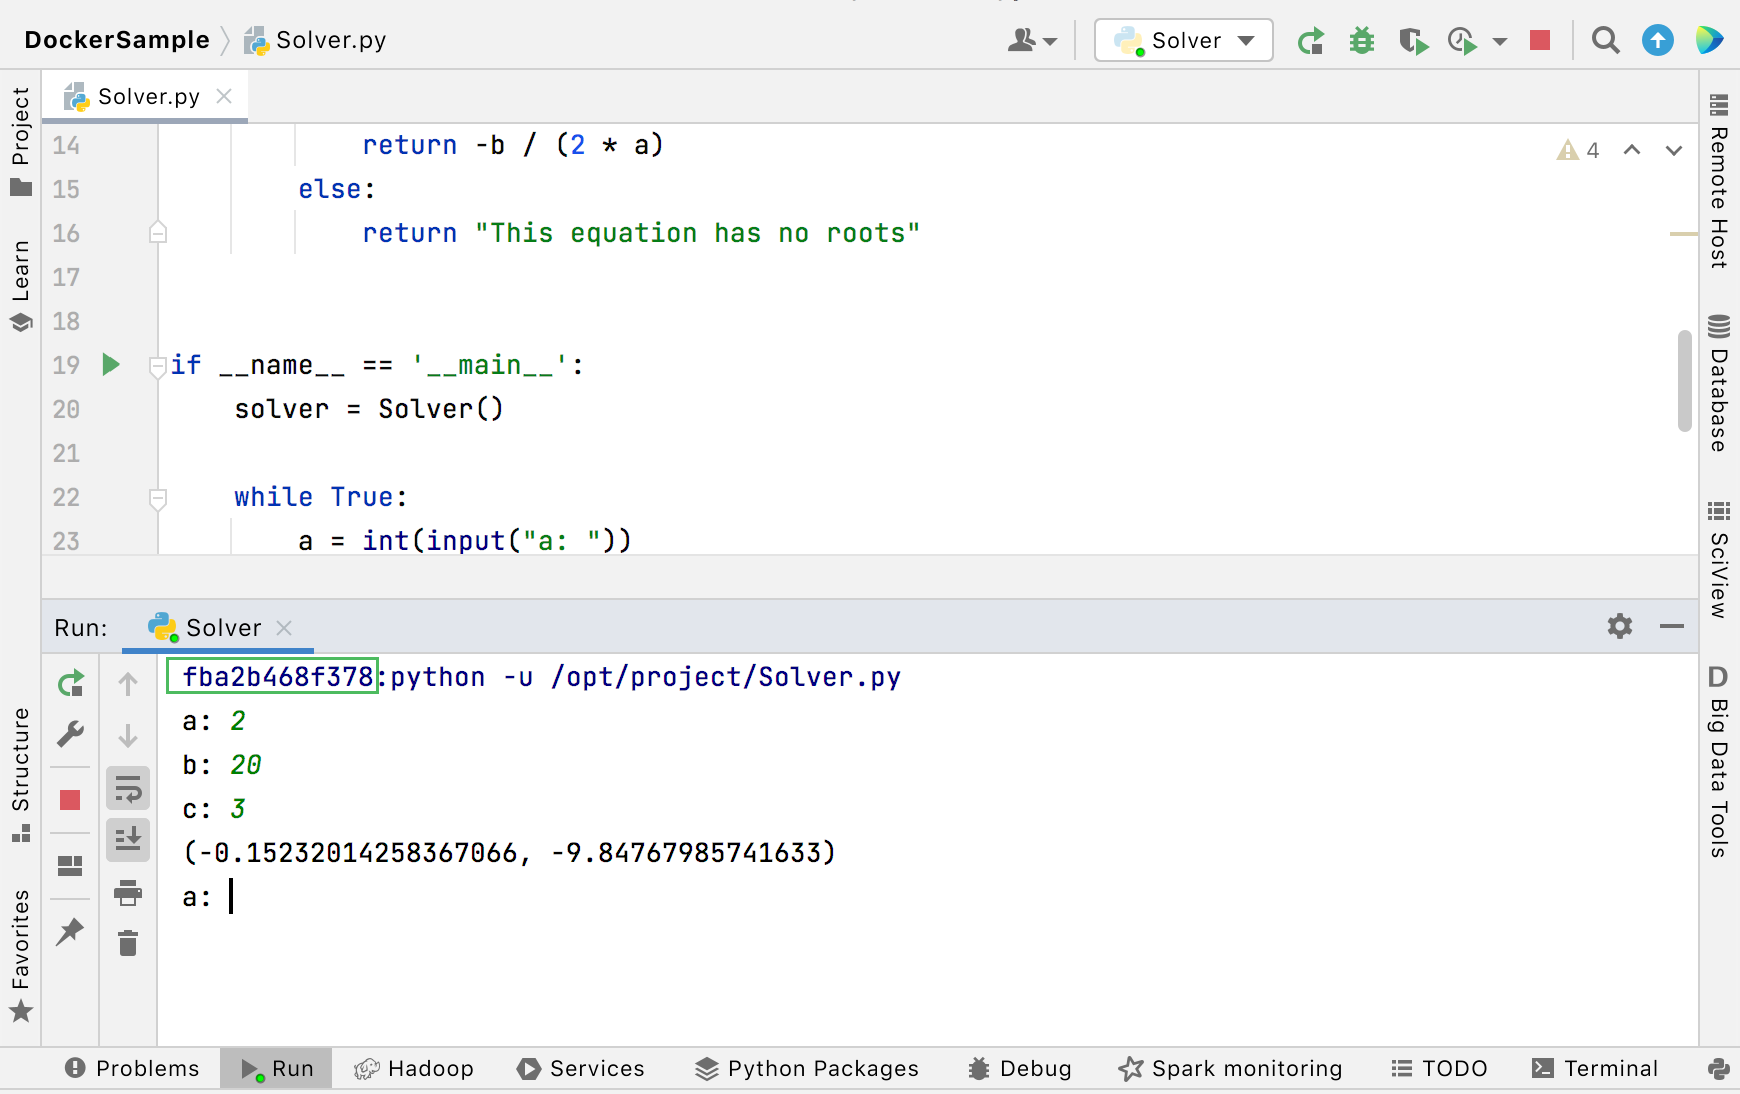1740x1094 pixels.
Task: Open the Python Packages panel
Action: pyautogui.click(x=806, y=1068)
